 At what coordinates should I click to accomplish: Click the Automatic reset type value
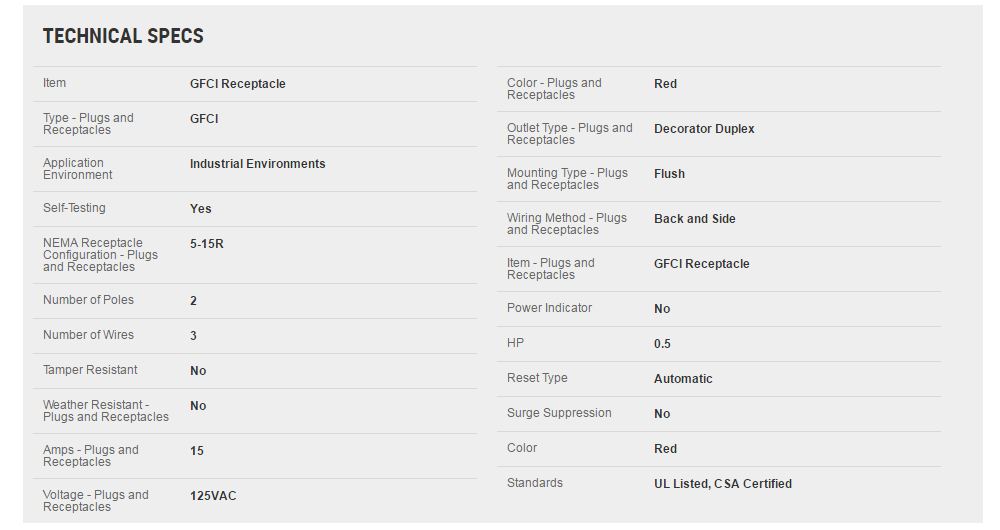click(683, 379)
